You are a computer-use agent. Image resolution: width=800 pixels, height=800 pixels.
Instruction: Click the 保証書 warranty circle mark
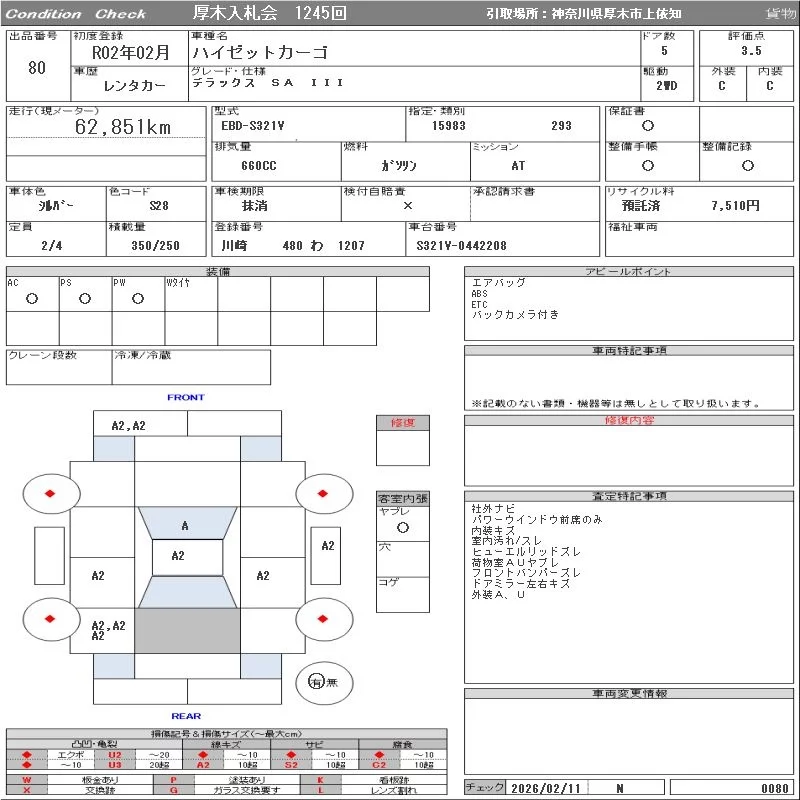(648, 126)
